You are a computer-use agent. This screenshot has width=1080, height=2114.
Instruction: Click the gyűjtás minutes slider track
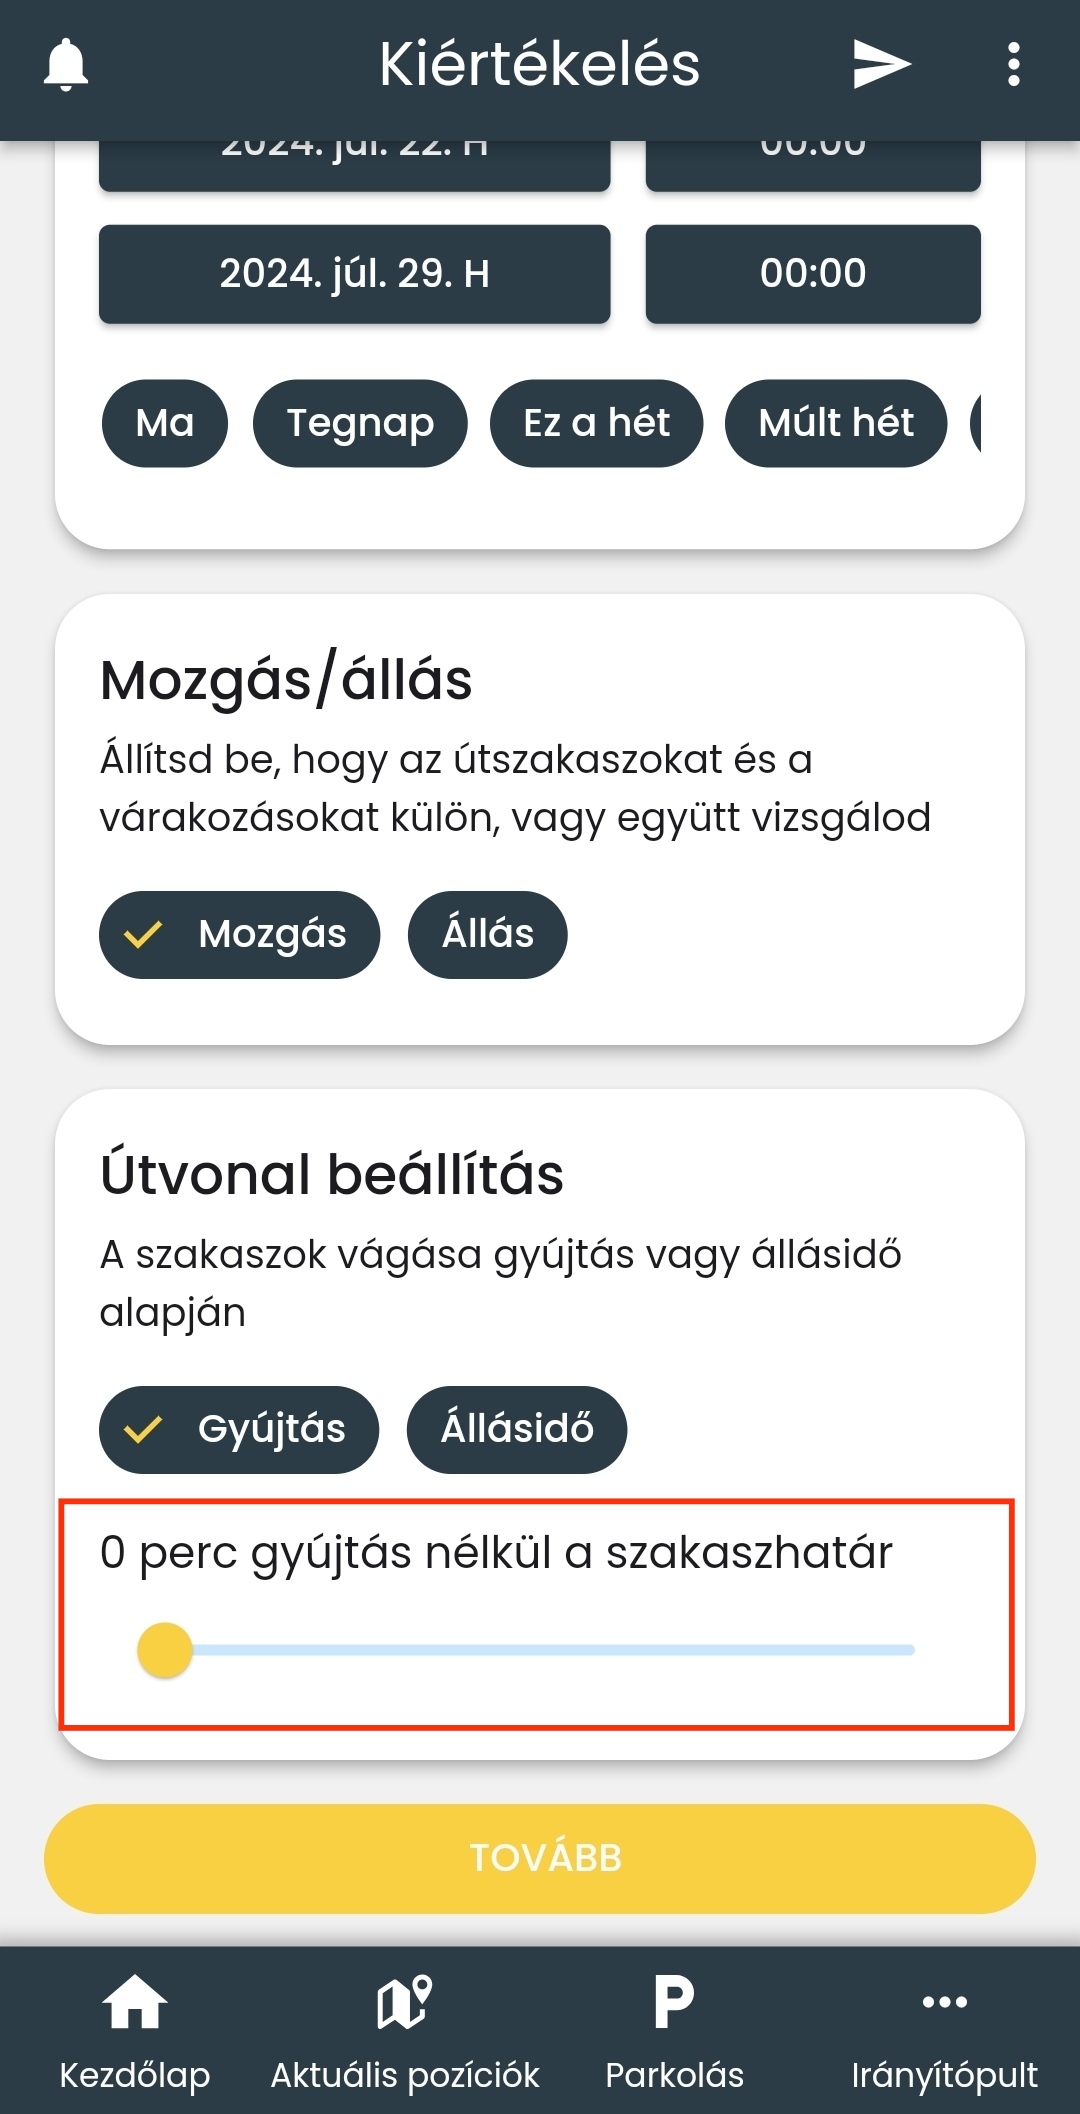point(550,1650)
